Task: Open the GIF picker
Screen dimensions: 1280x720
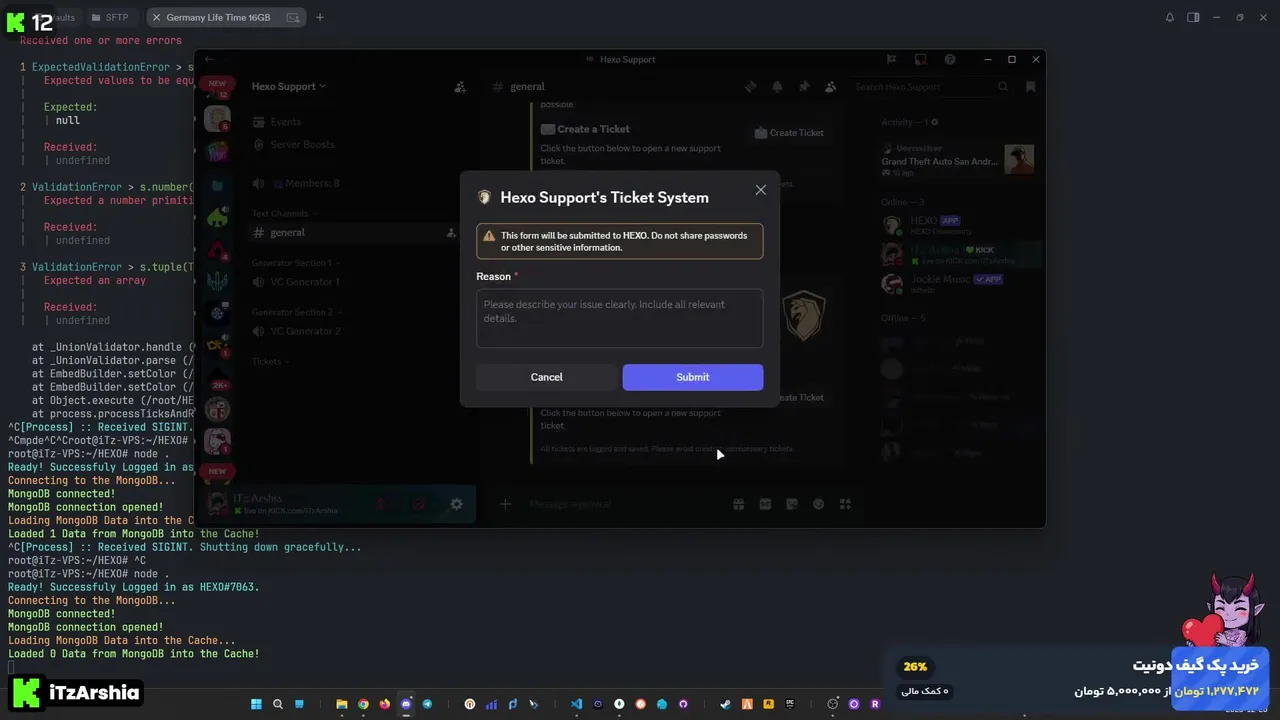Action: (765, 505)
